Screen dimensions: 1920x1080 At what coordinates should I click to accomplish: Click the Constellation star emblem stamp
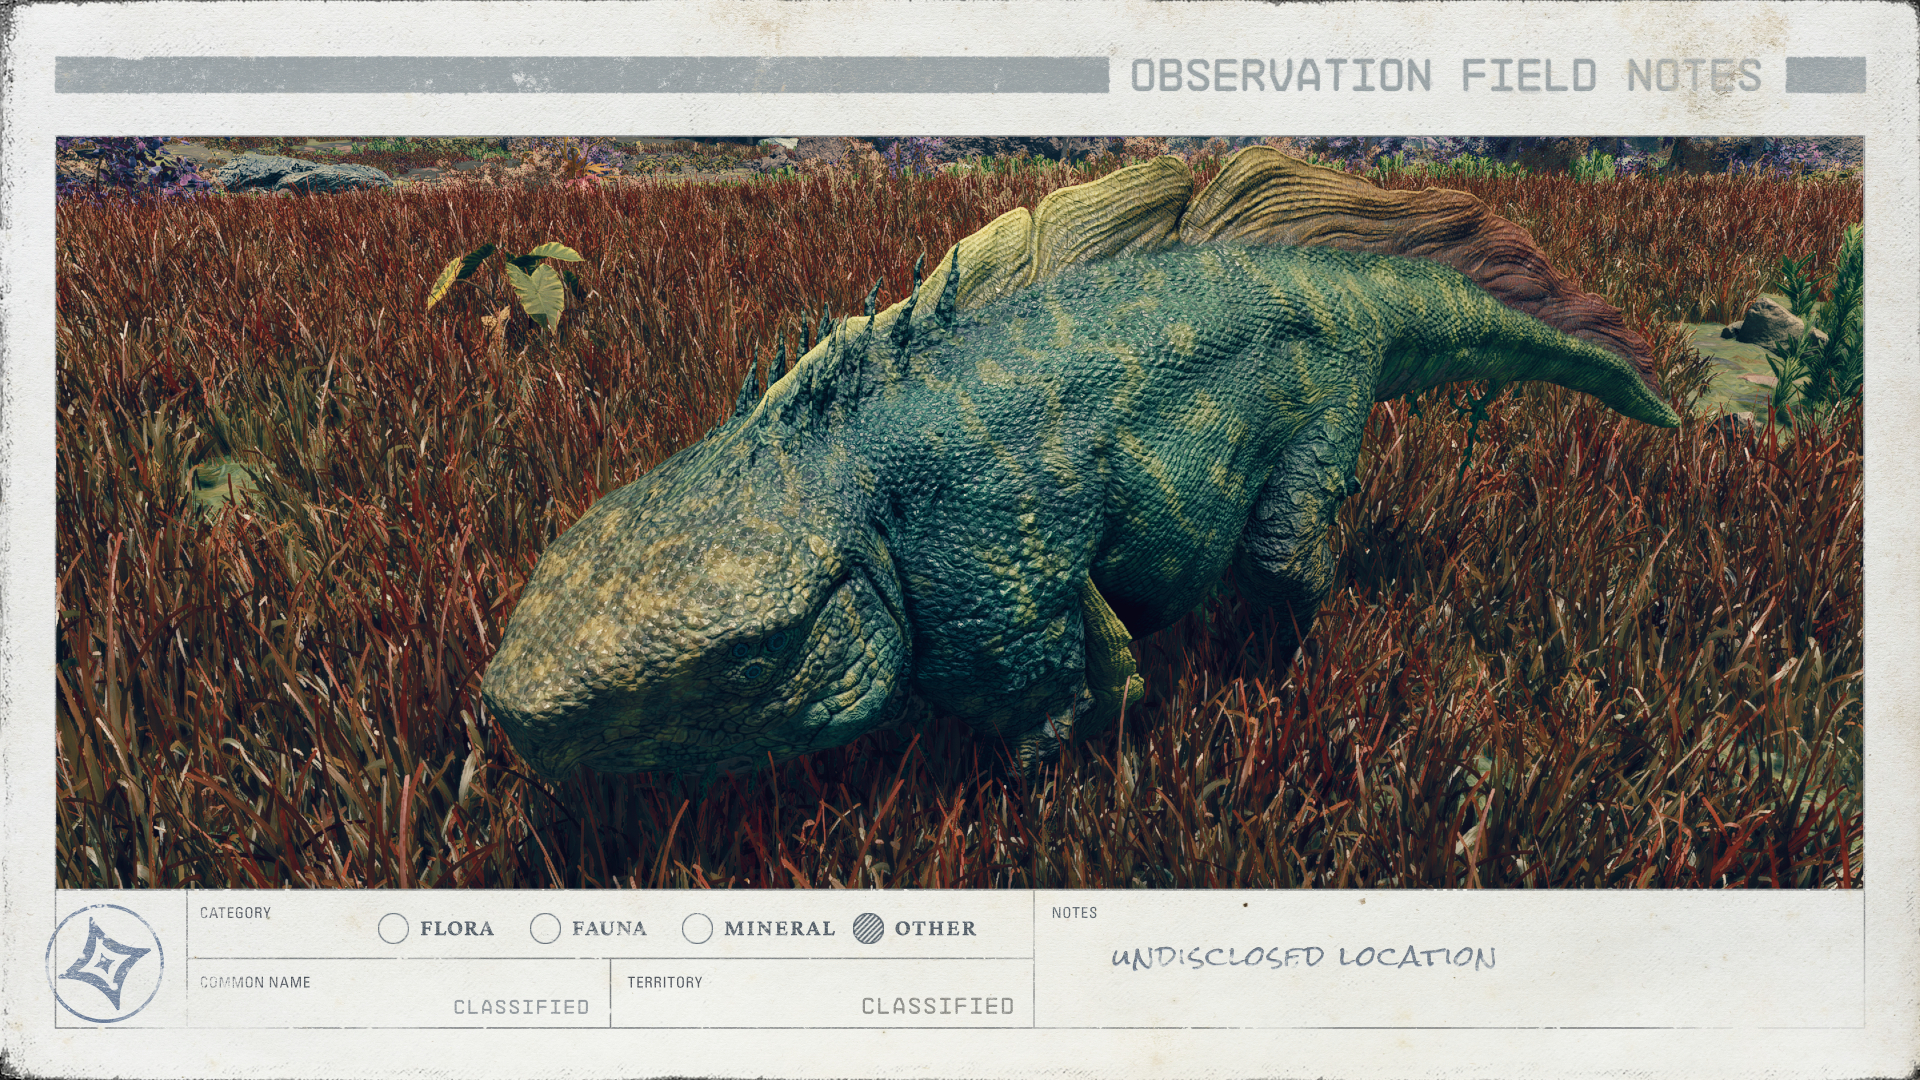(x=105, y=963)
